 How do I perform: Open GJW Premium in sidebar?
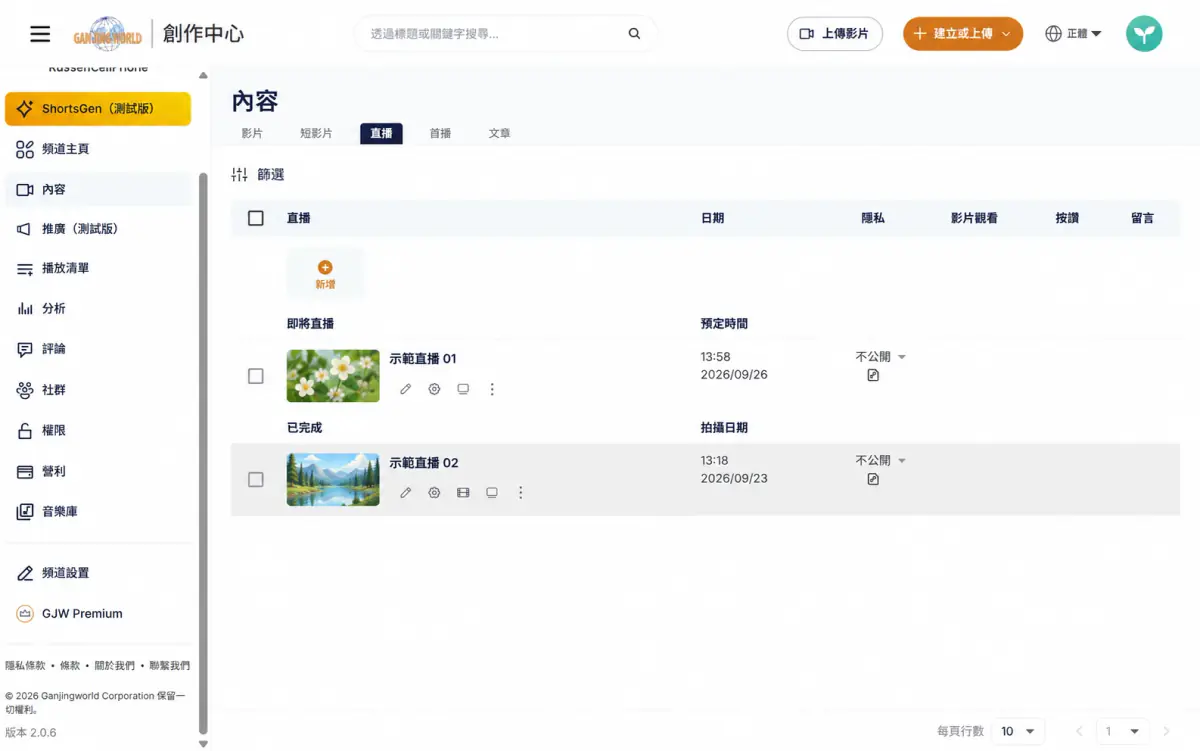pyautogui.click(x=98, y=614)
